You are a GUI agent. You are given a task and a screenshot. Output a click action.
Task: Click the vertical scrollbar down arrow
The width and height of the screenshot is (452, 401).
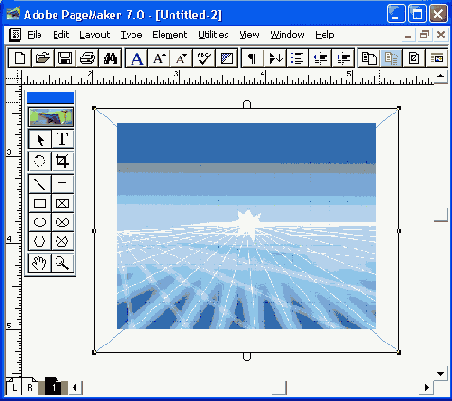click(440, 374)
